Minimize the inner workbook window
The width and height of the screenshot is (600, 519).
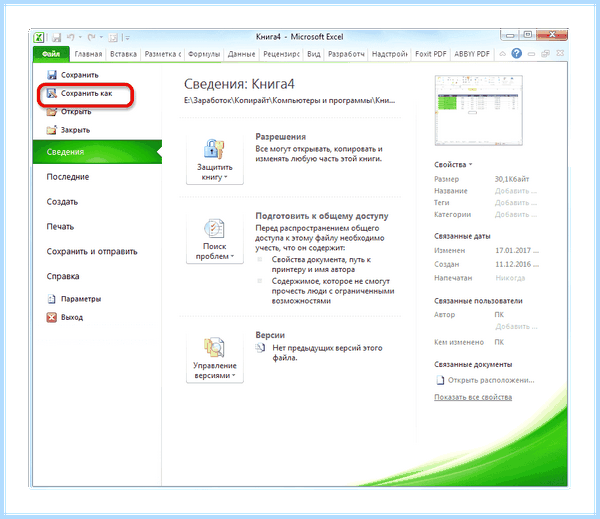[x=531, y=54]
